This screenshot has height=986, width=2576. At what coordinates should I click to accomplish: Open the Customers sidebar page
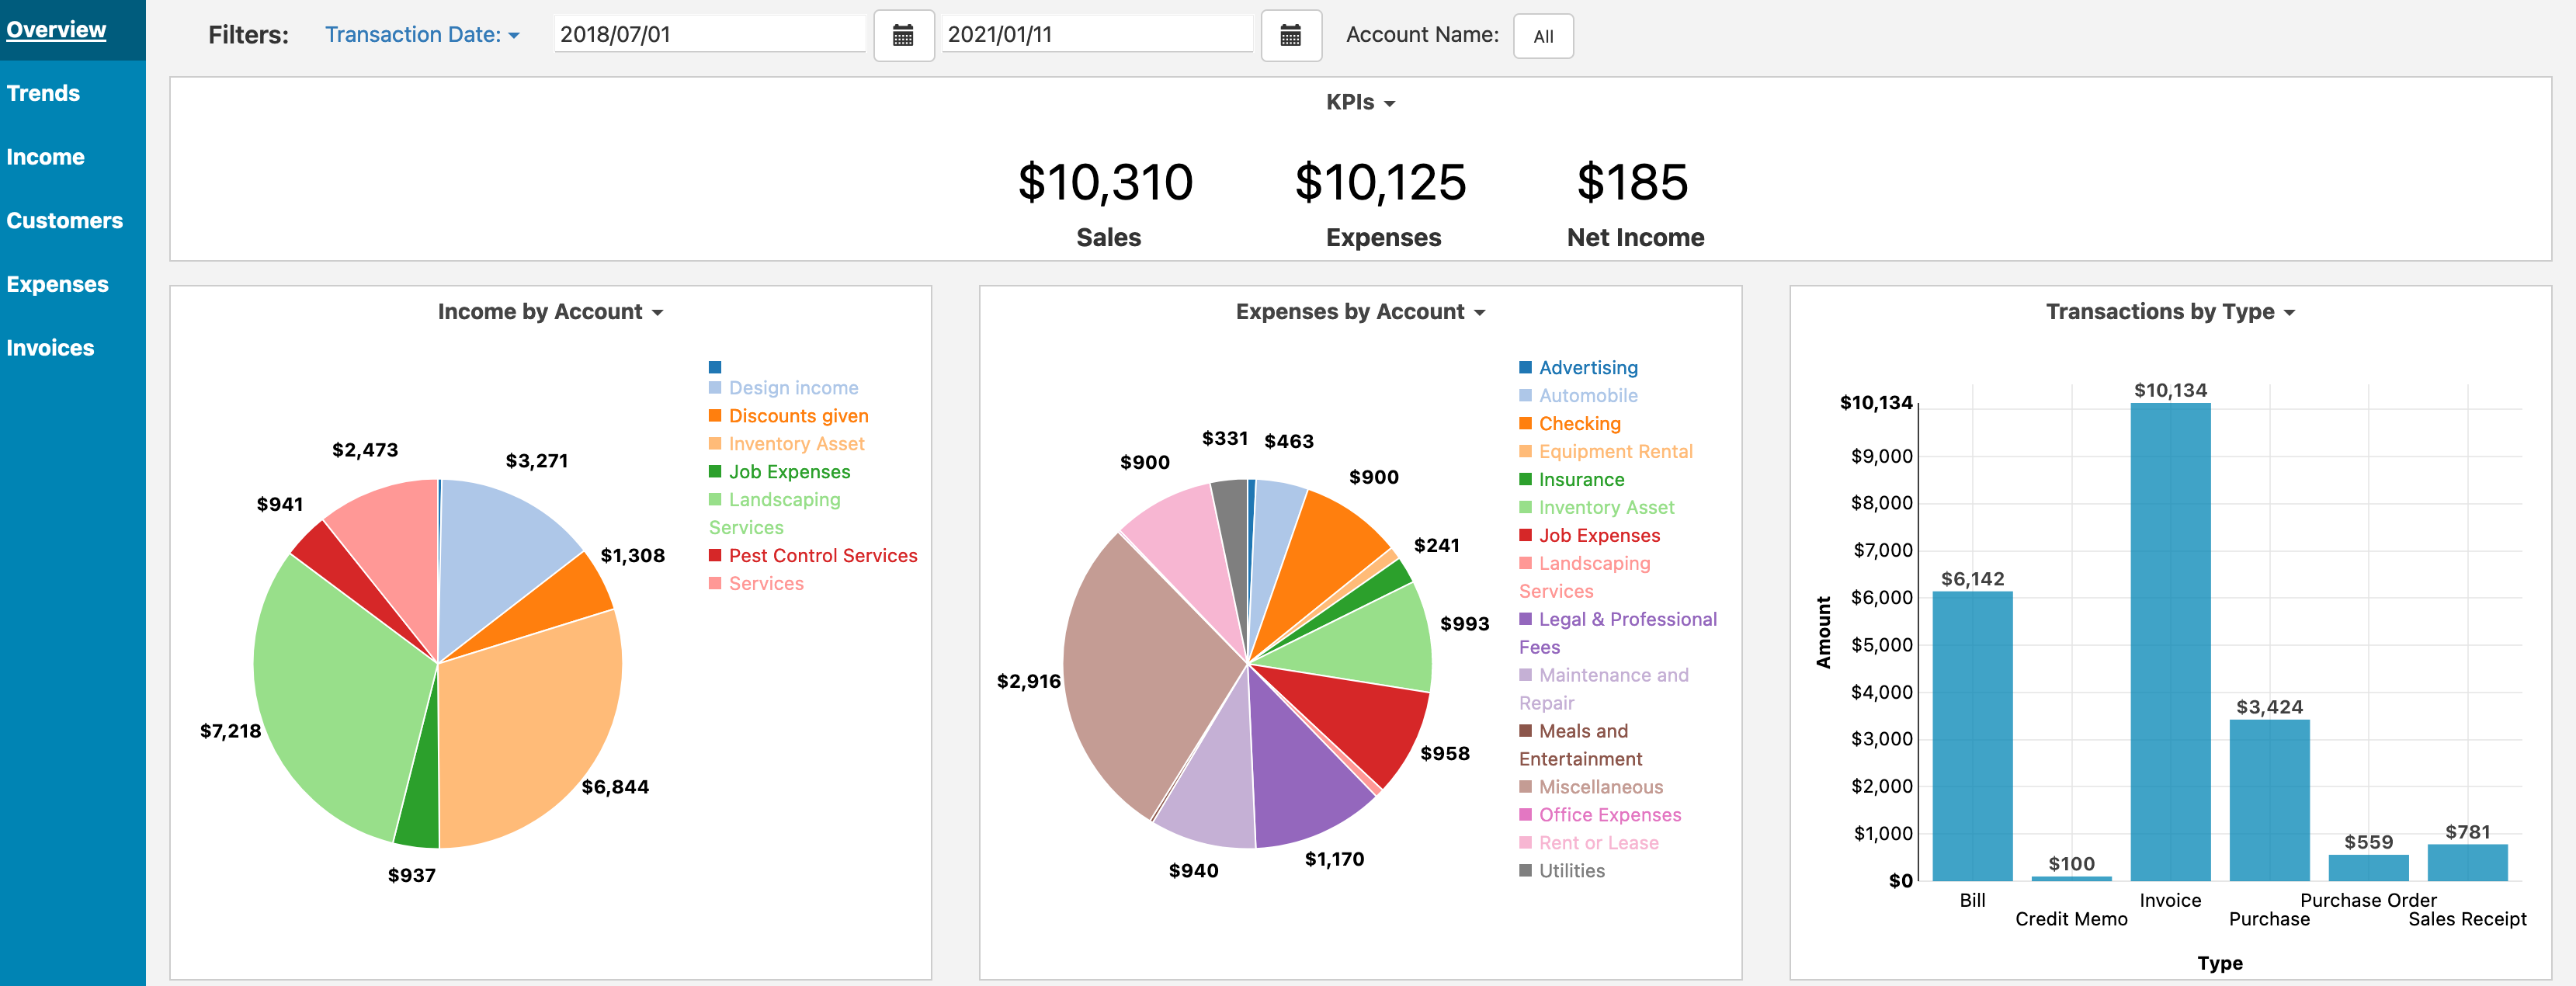click(64, 221)
